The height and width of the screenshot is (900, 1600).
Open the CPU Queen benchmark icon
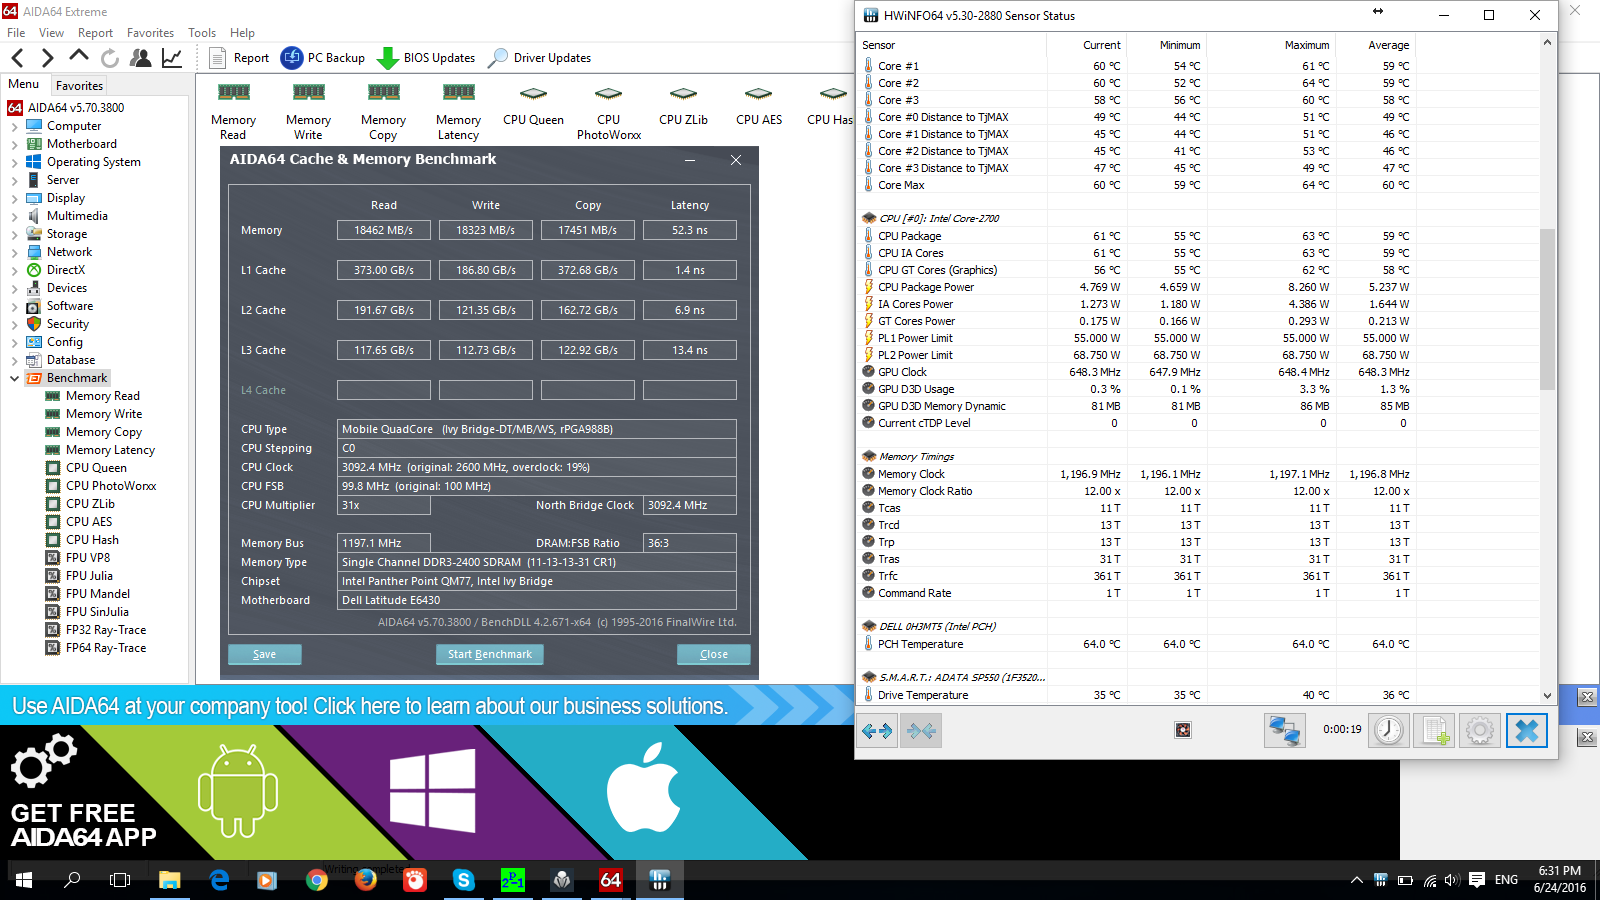[533, 104]
